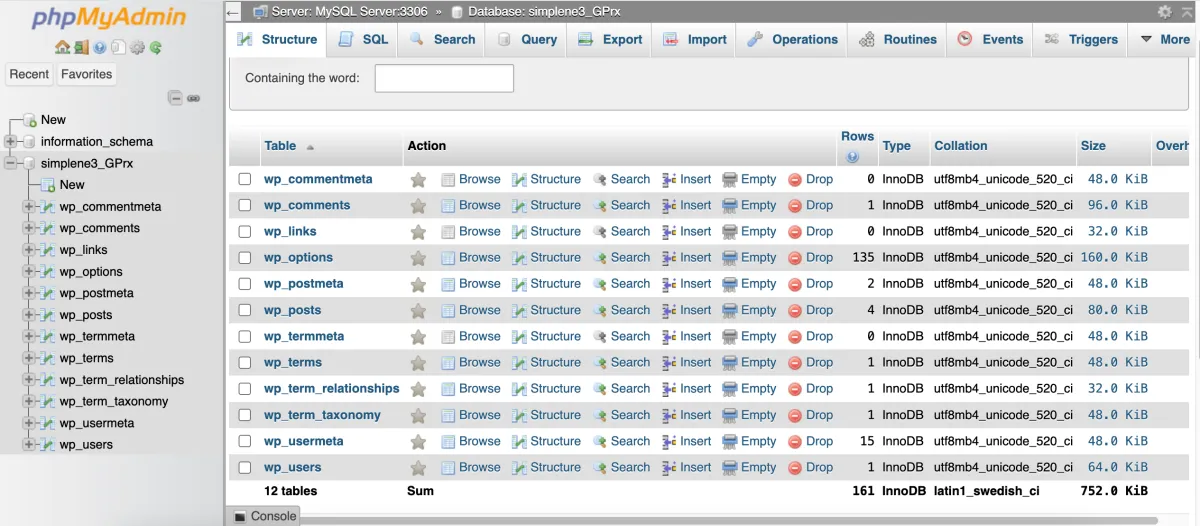Screen dimensions: 1200x526
Task: Click the favorite star for wp_terms
Action: pyautogui.click(x=418, y=363)
